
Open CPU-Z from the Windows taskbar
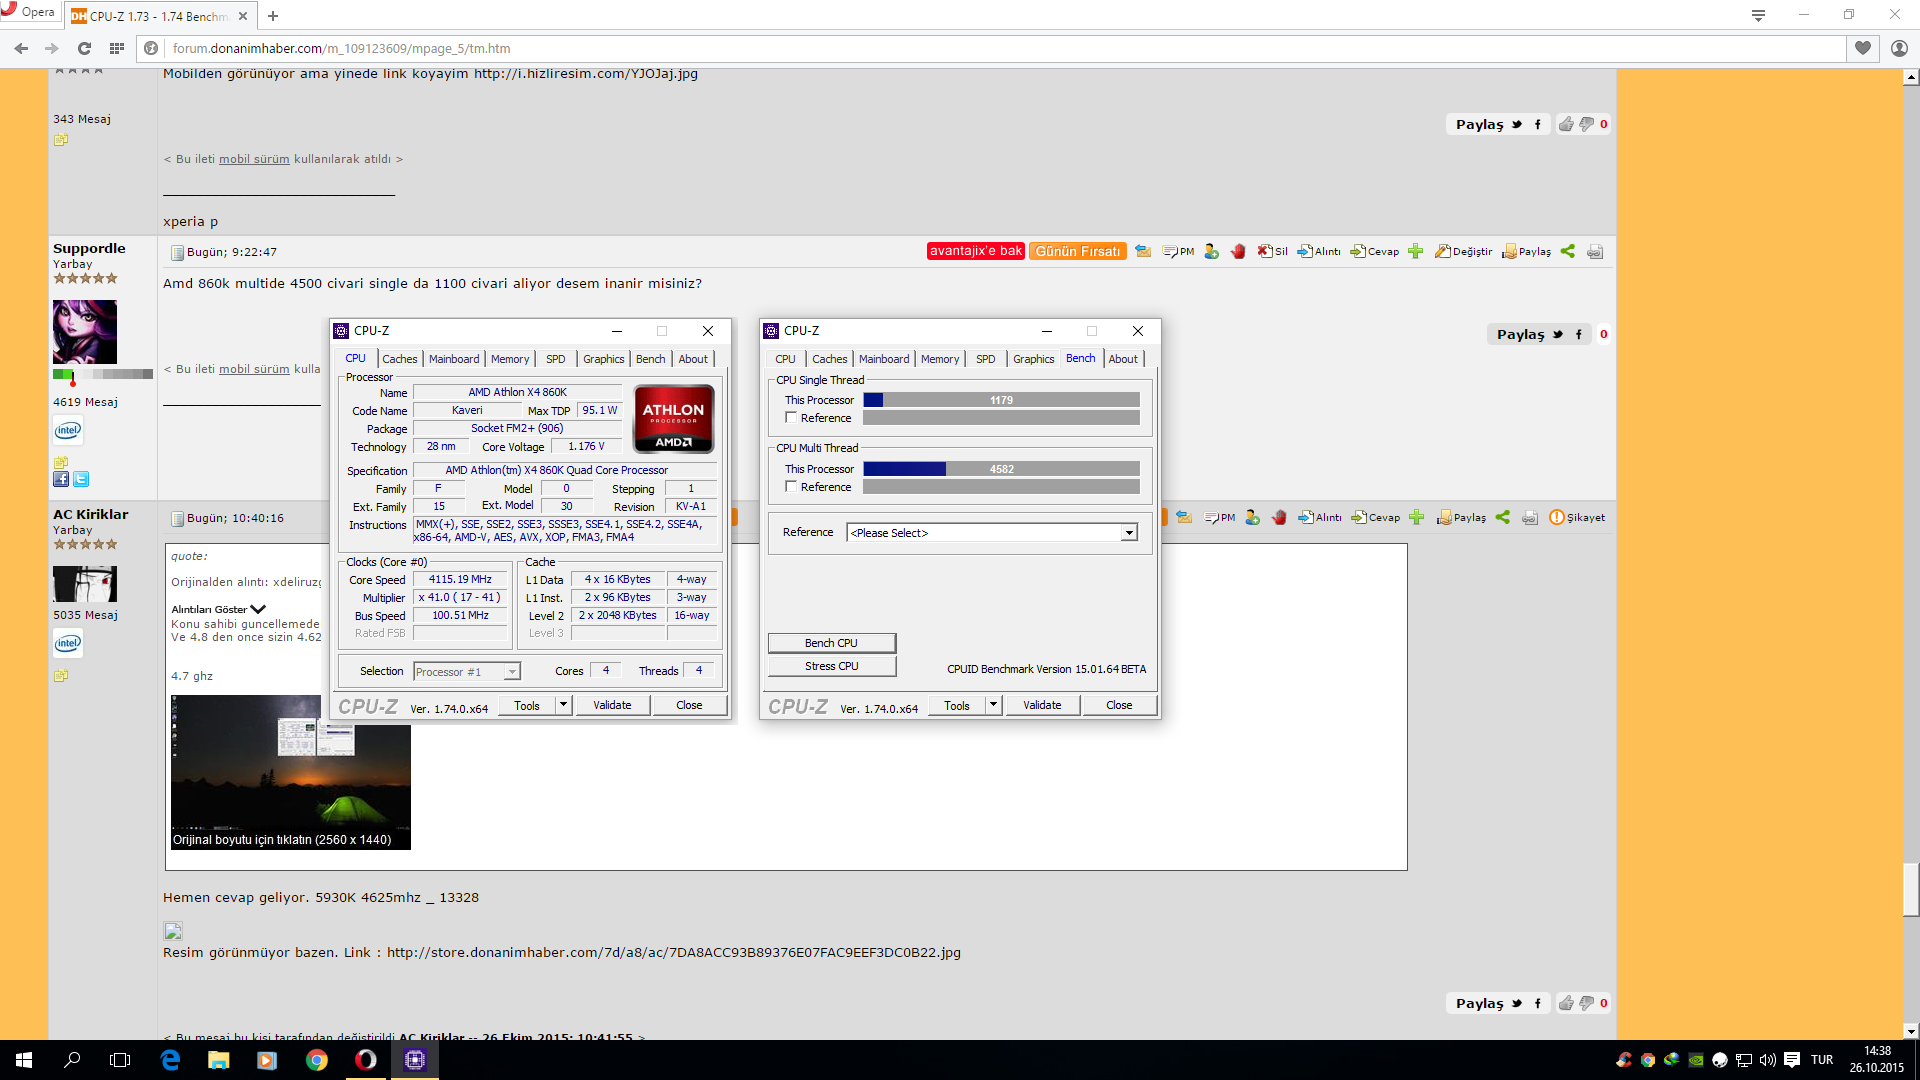pyautogui.click(x=415, y=1060)
